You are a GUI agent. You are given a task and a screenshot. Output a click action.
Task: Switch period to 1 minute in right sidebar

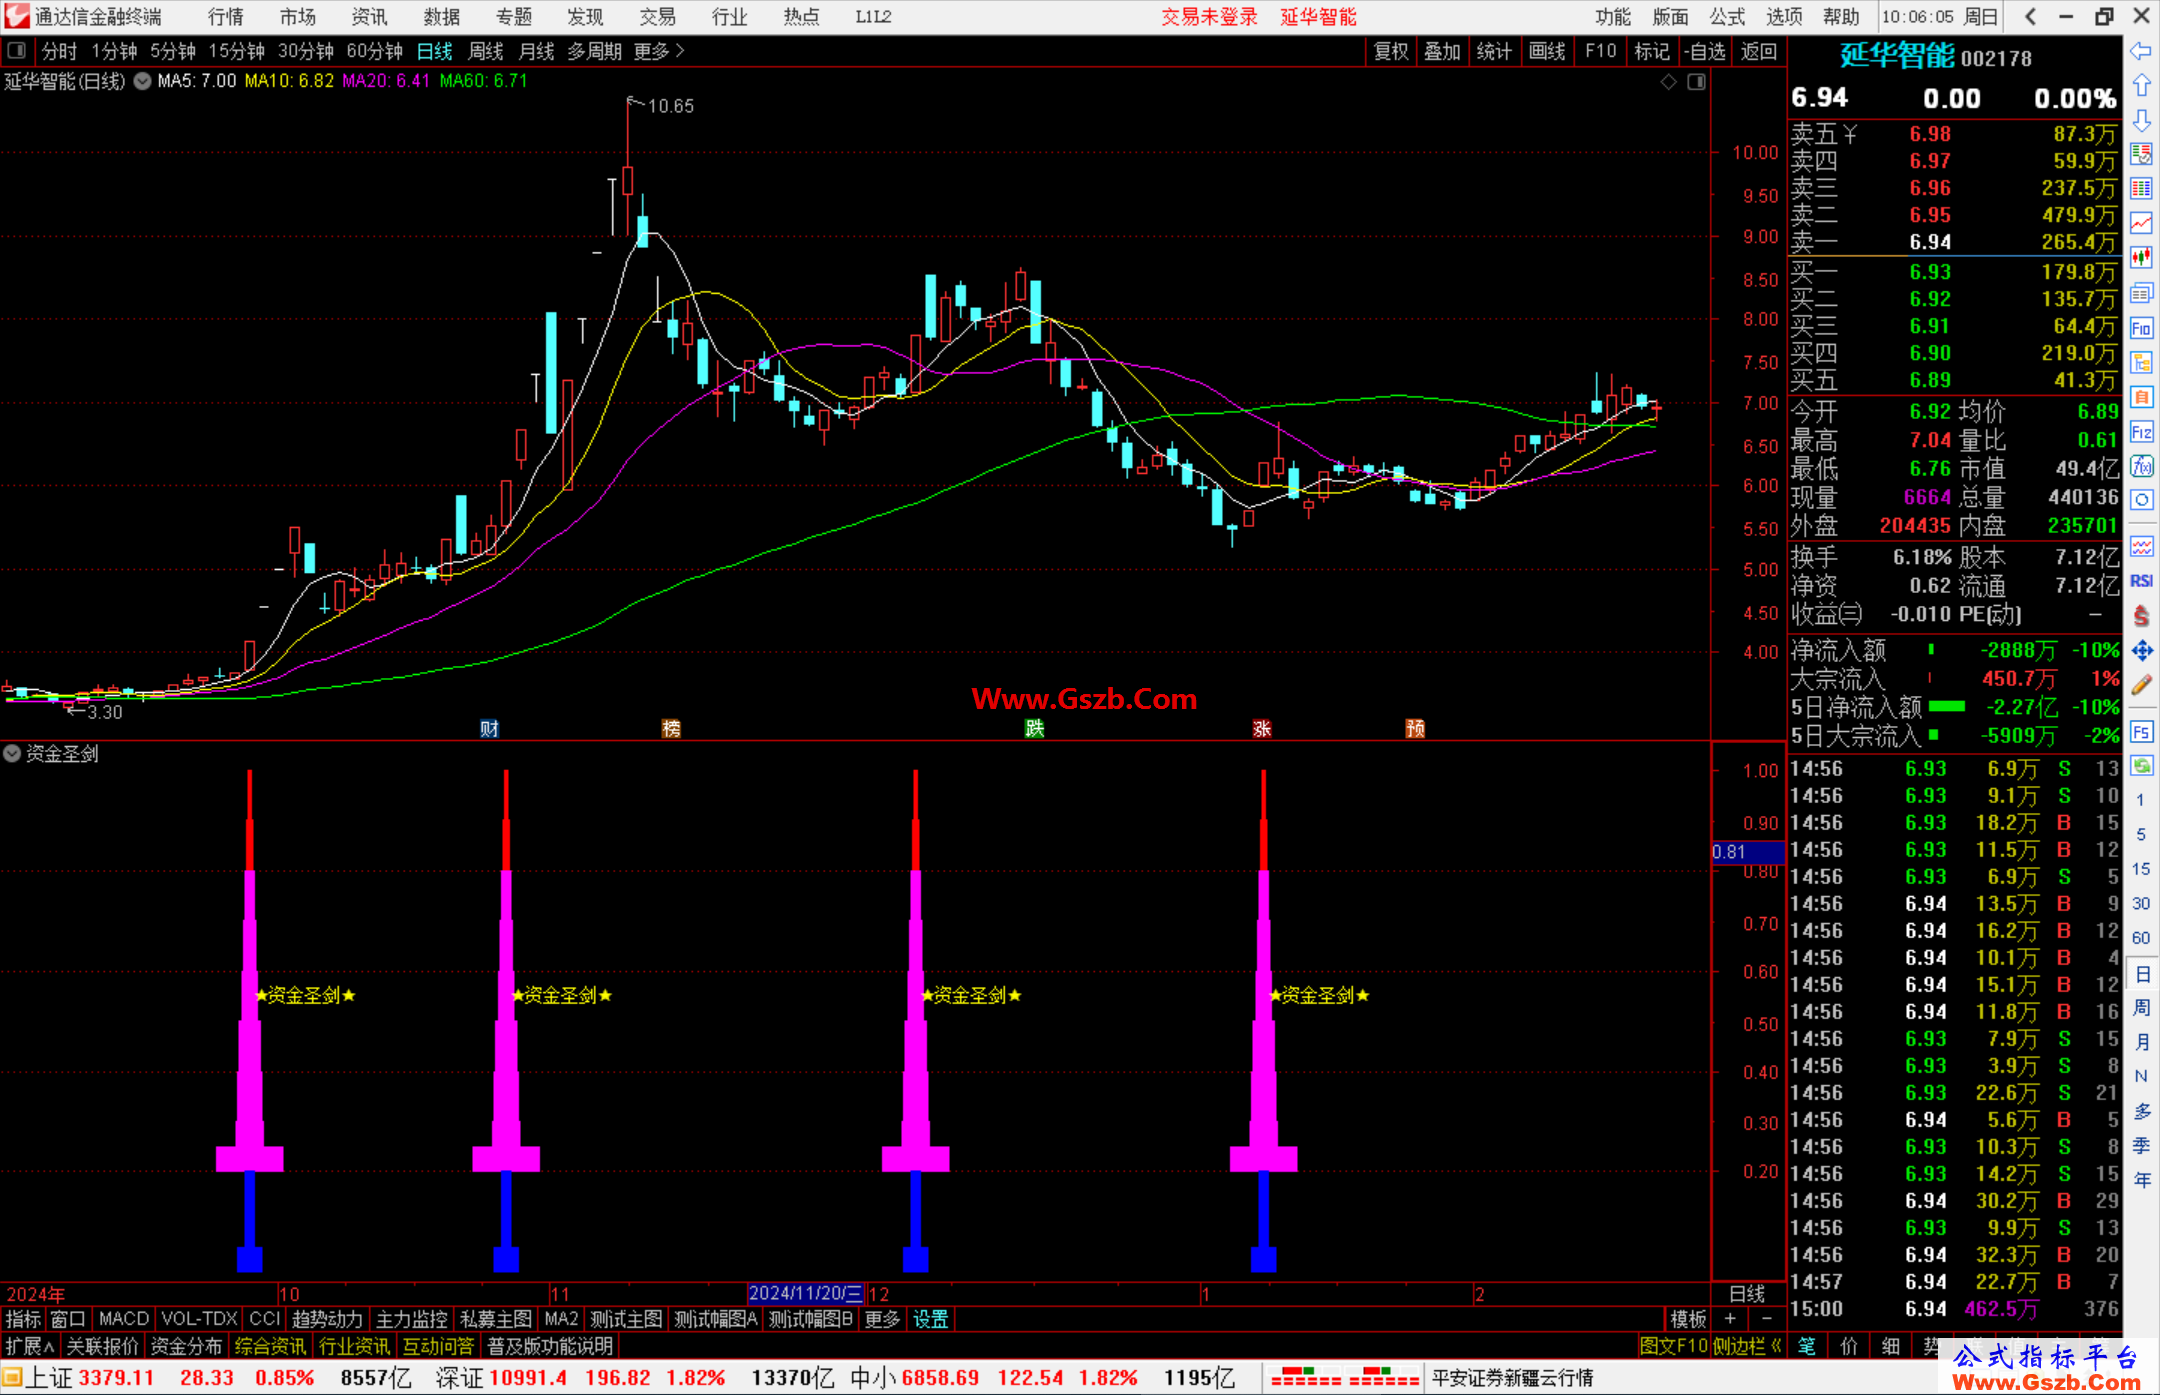pyautogui.click(x=2140, y=800)
